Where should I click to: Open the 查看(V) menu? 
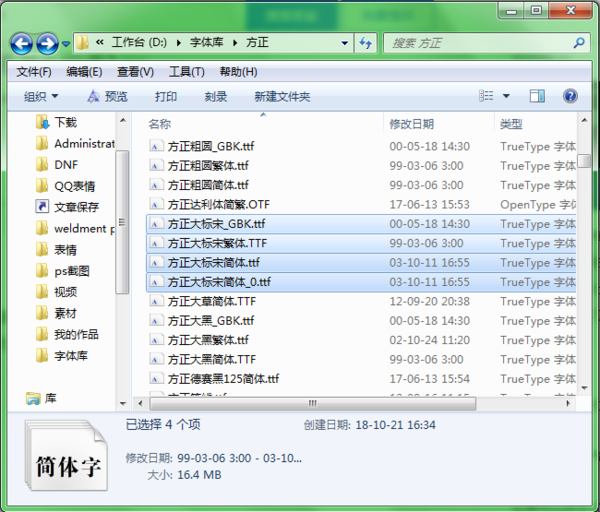[135, 72]
